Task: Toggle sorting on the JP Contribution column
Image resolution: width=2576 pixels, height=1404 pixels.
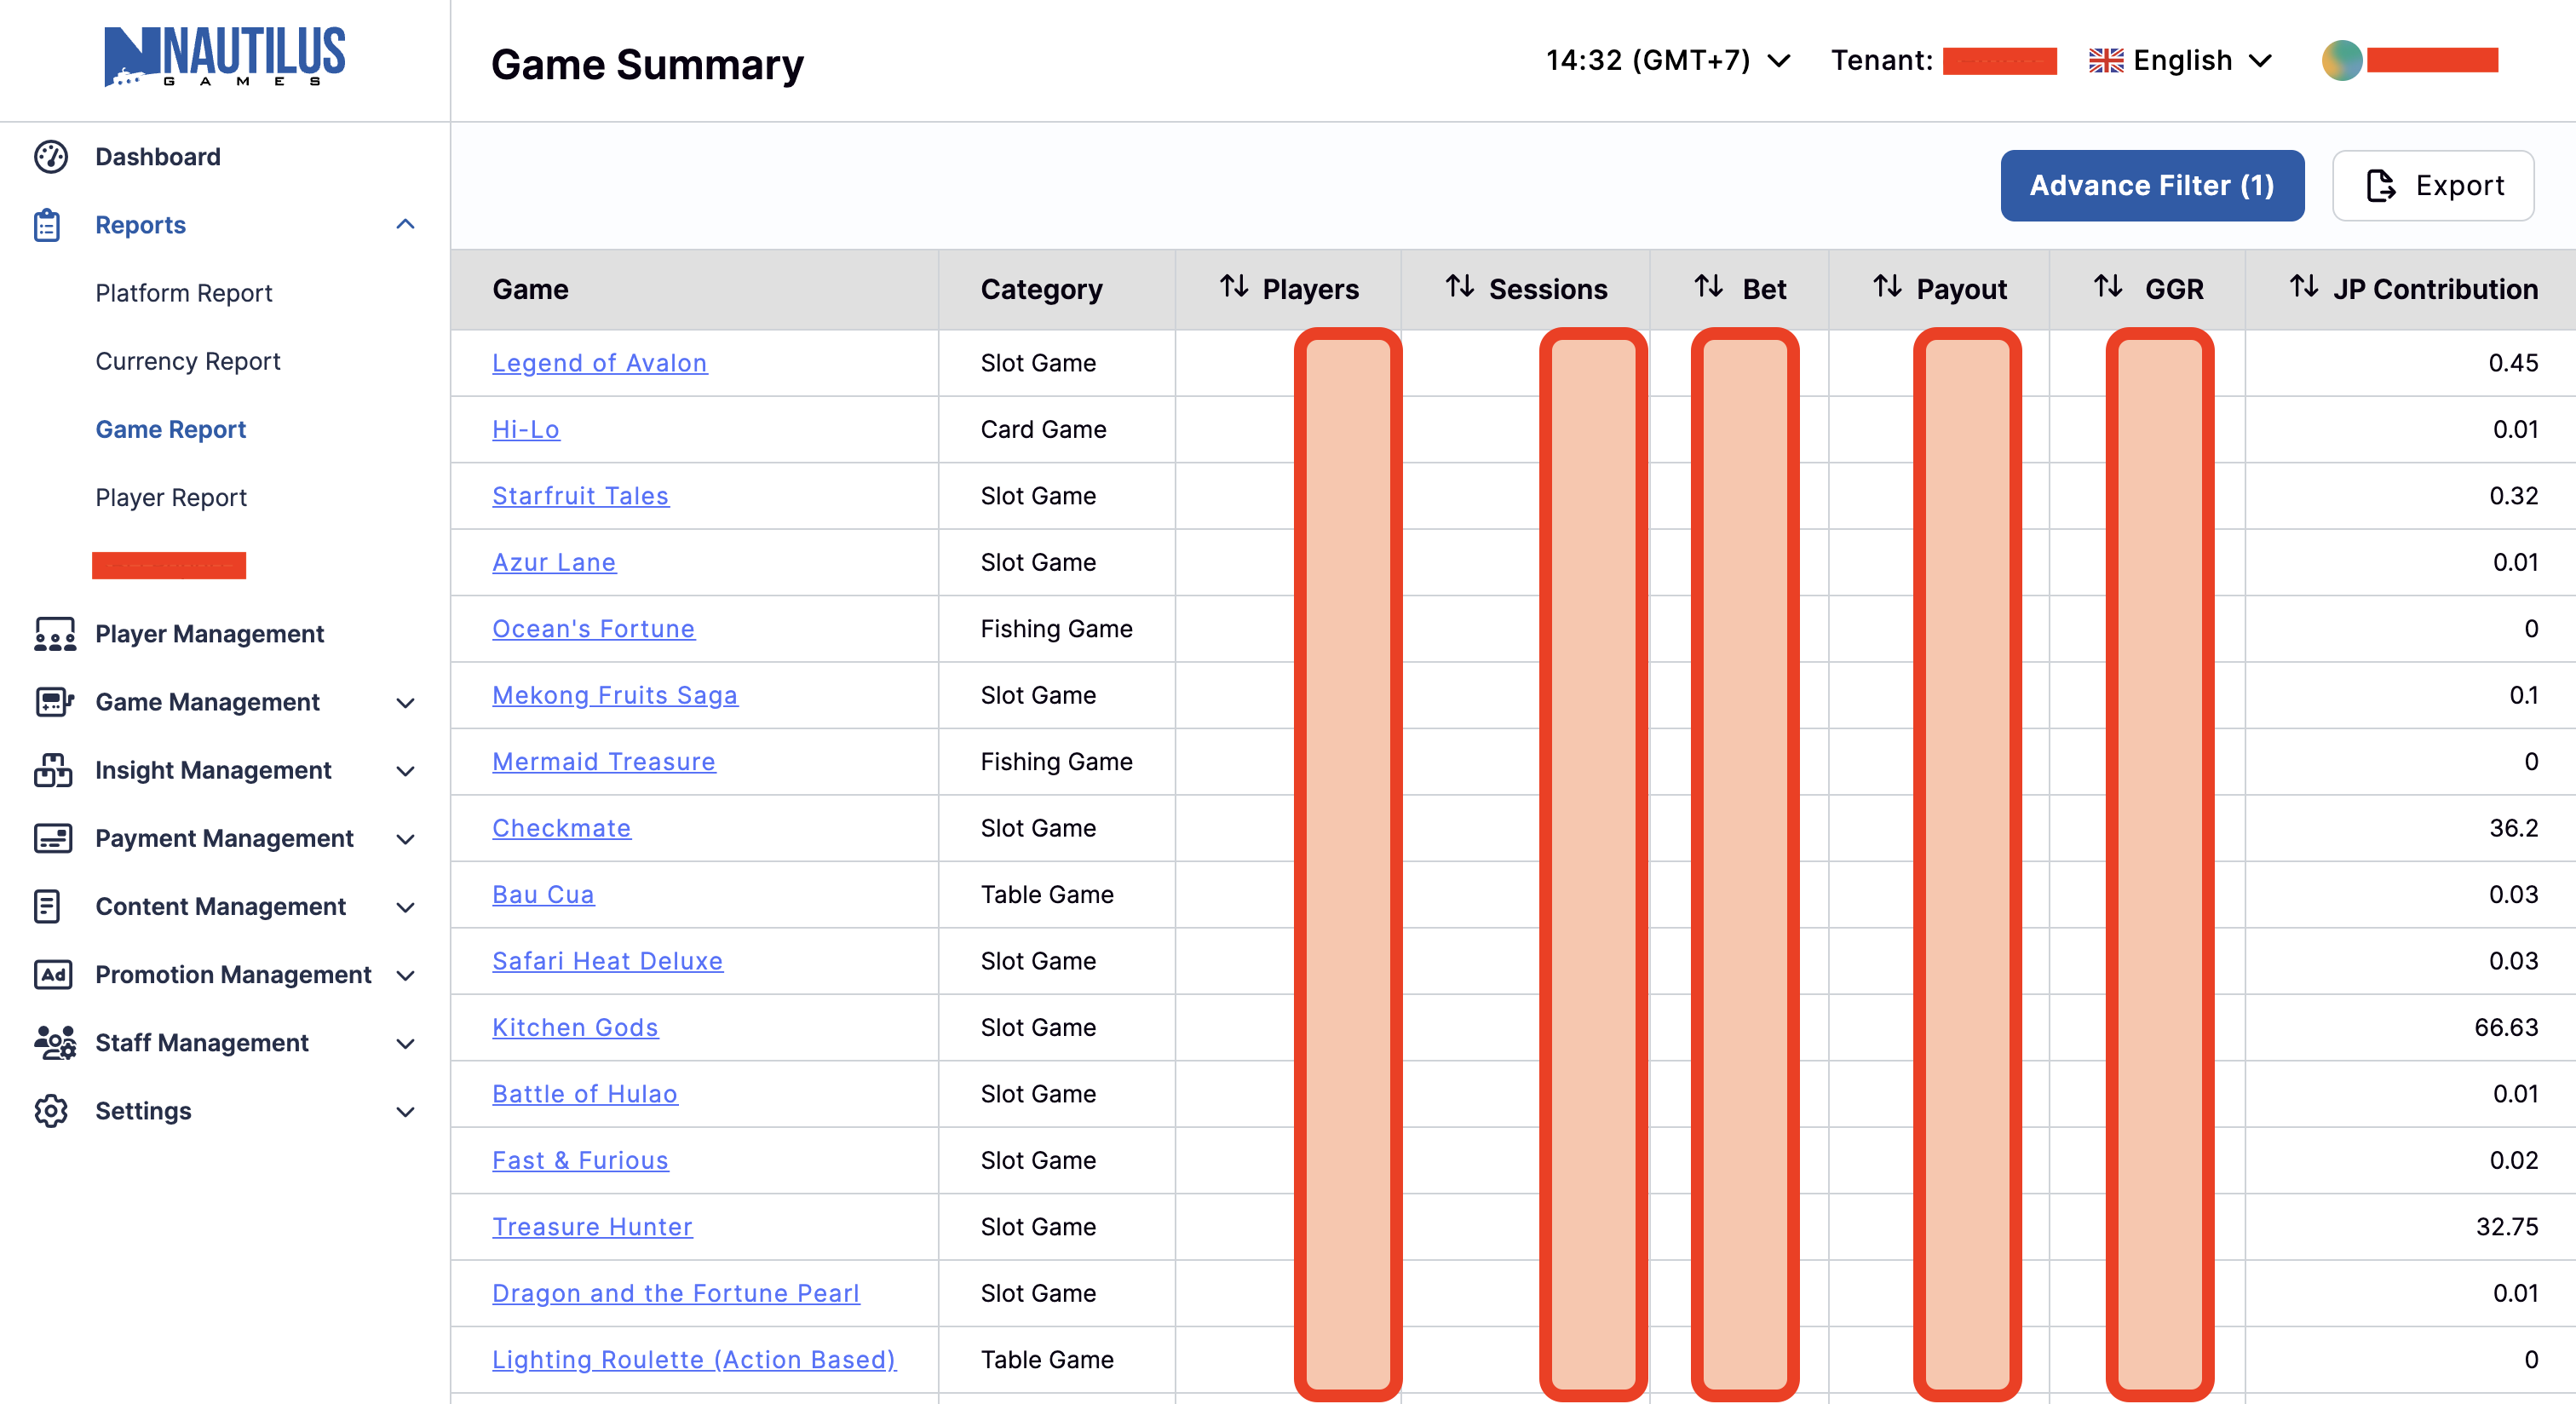Action: tap(2304, 288)
